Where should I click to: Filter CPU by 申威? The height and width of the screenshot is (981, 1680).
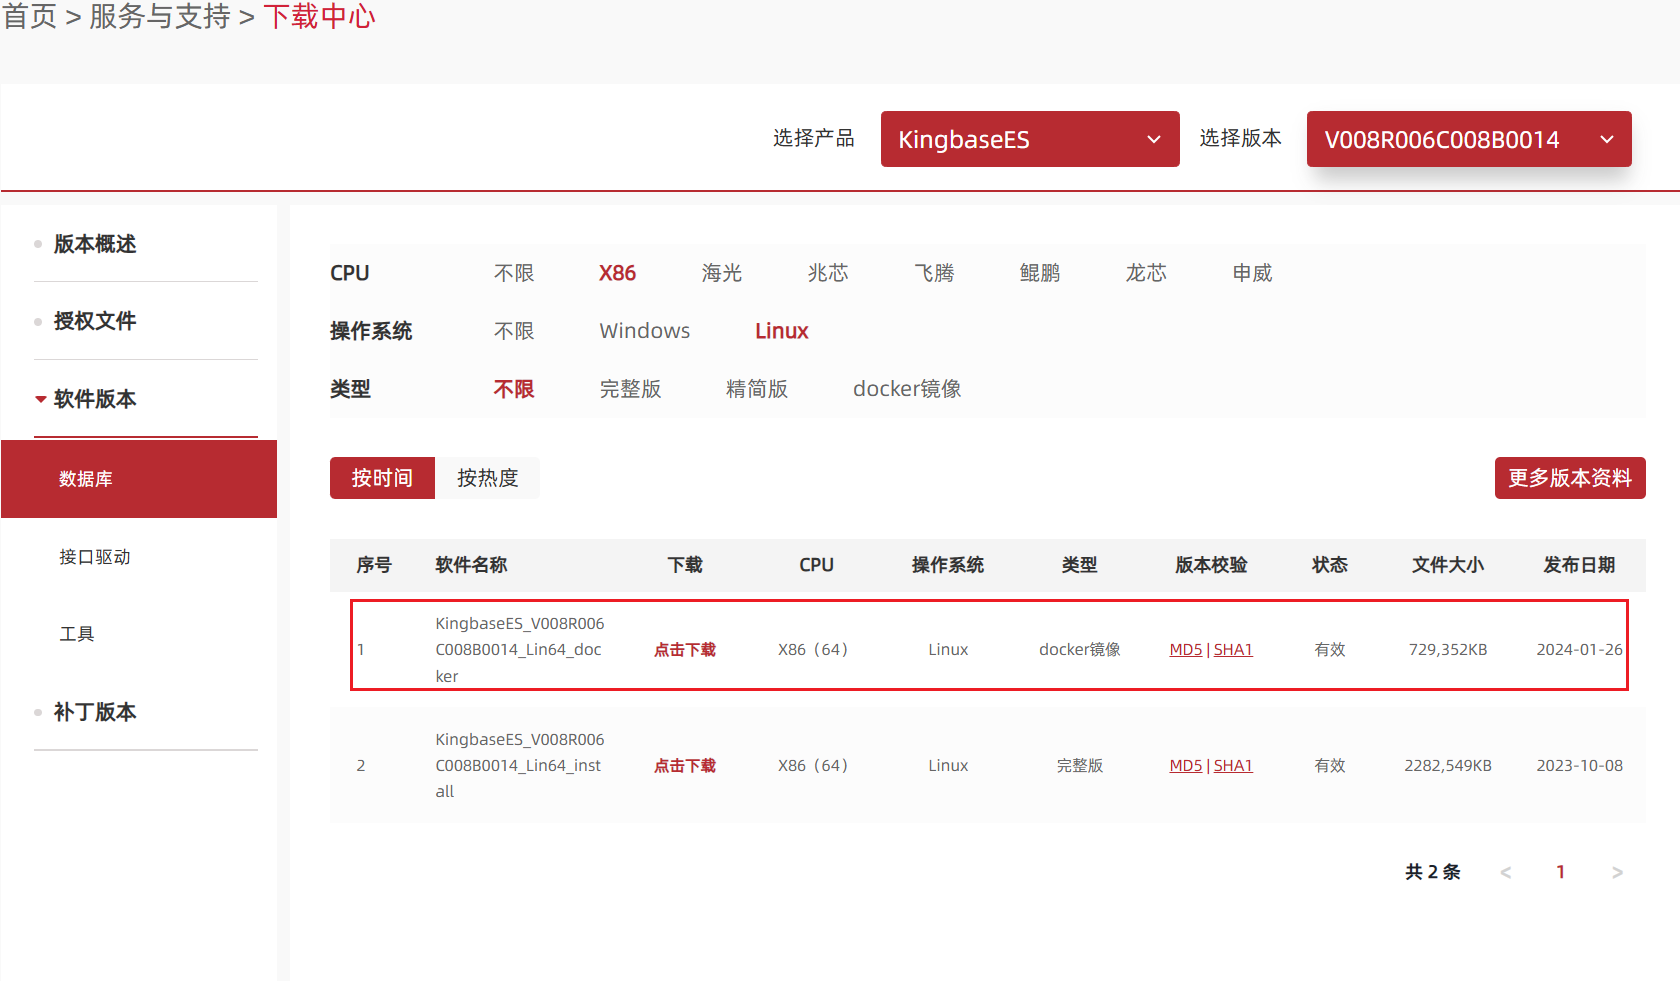[x=1252, y=273]
